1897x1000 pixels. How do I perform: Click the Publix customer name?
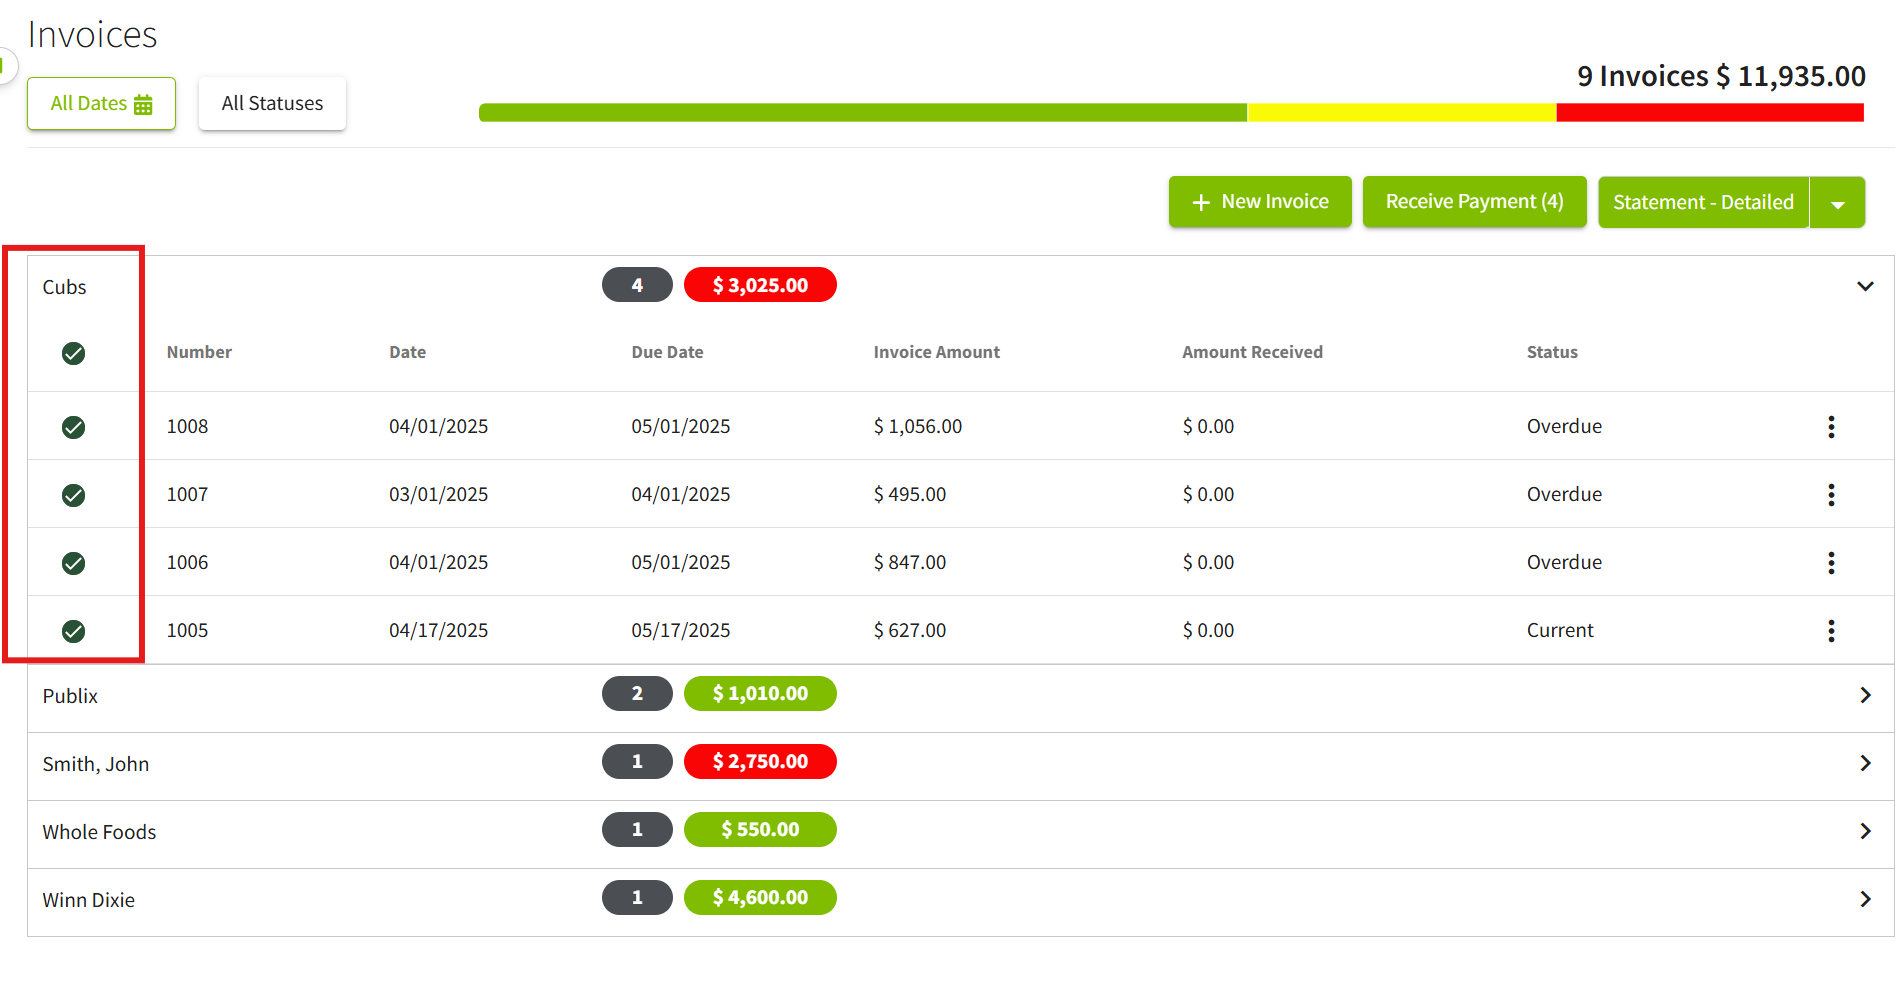coord(70,696)
